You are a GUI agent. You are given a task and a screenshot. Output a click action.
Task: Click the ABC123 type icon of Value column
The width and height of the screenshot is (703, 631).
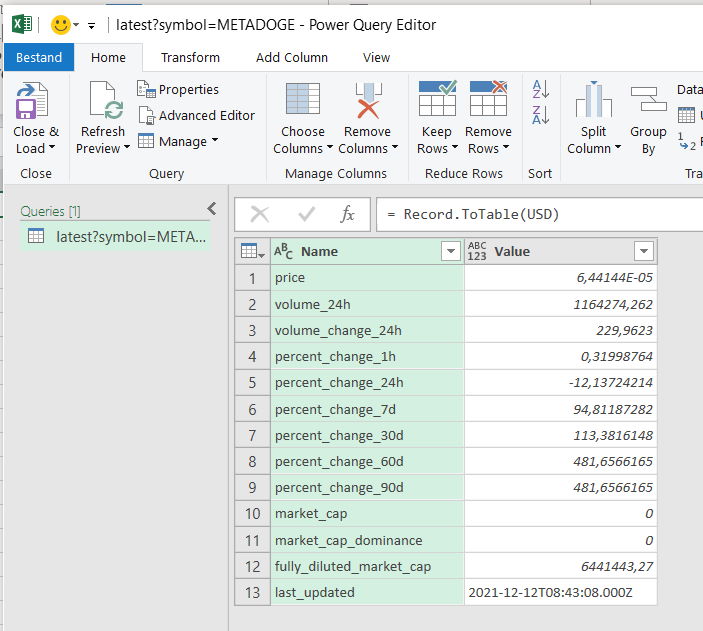(x=477, y=251)
